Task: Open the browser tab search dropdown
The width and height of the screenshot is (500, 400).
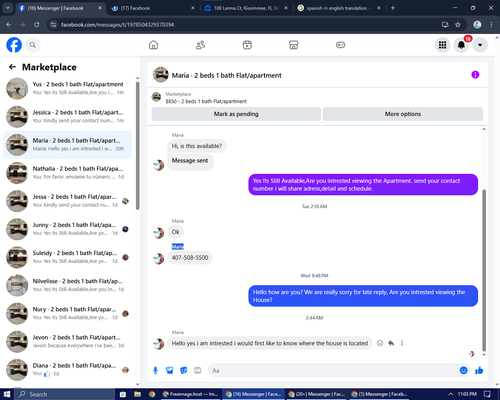Action: click(7, 8)
